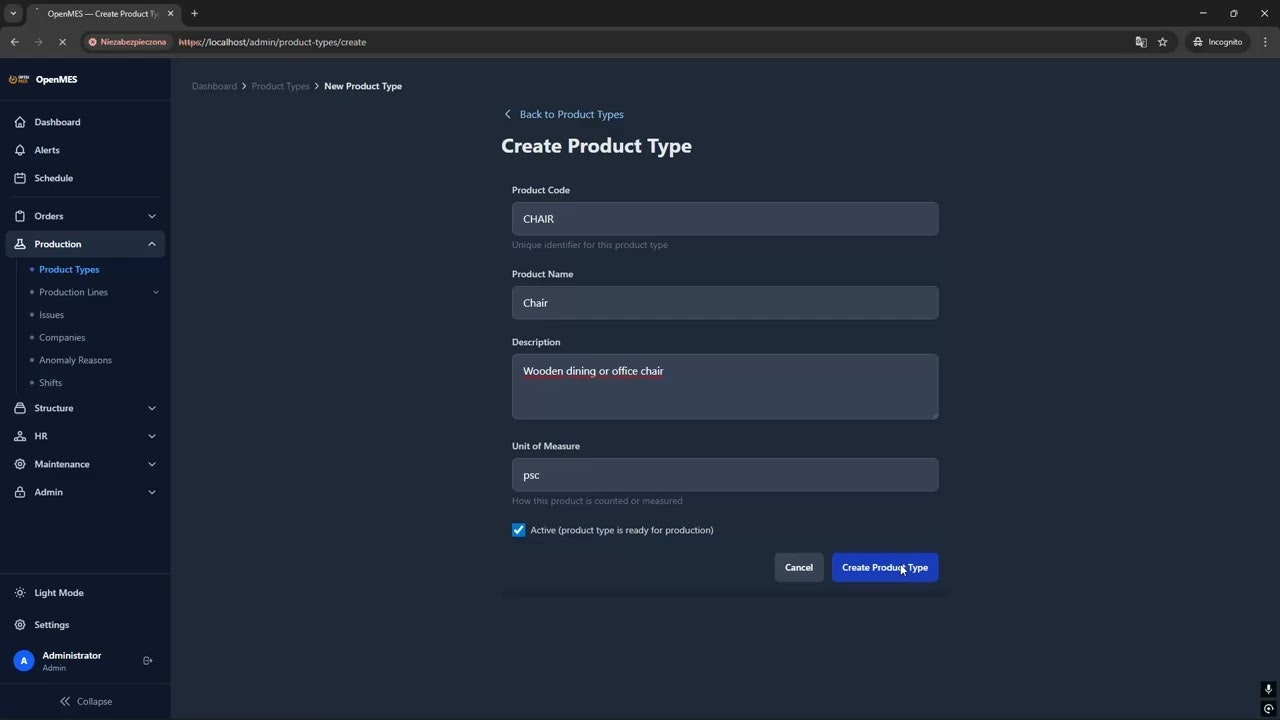Image resolution: width=1280 pixels, height=720 pixels.
Task: Open the browser three-dot menu
Action: [1265, 42]
